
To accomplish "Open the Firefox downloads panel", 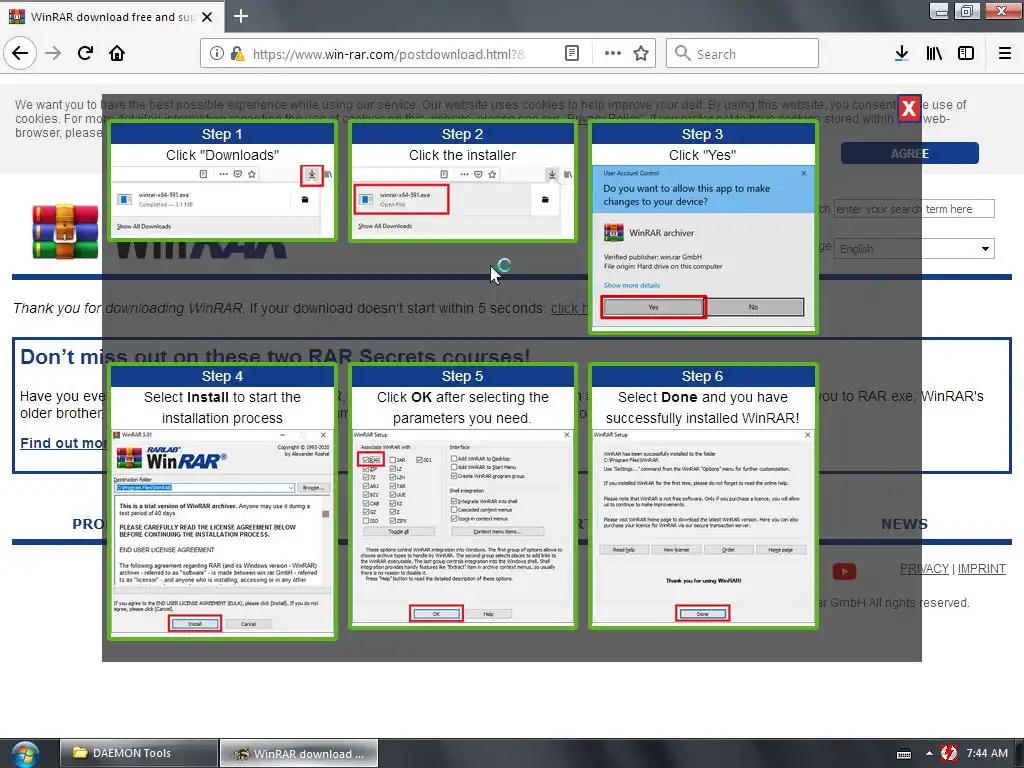I will coord(901,54).
